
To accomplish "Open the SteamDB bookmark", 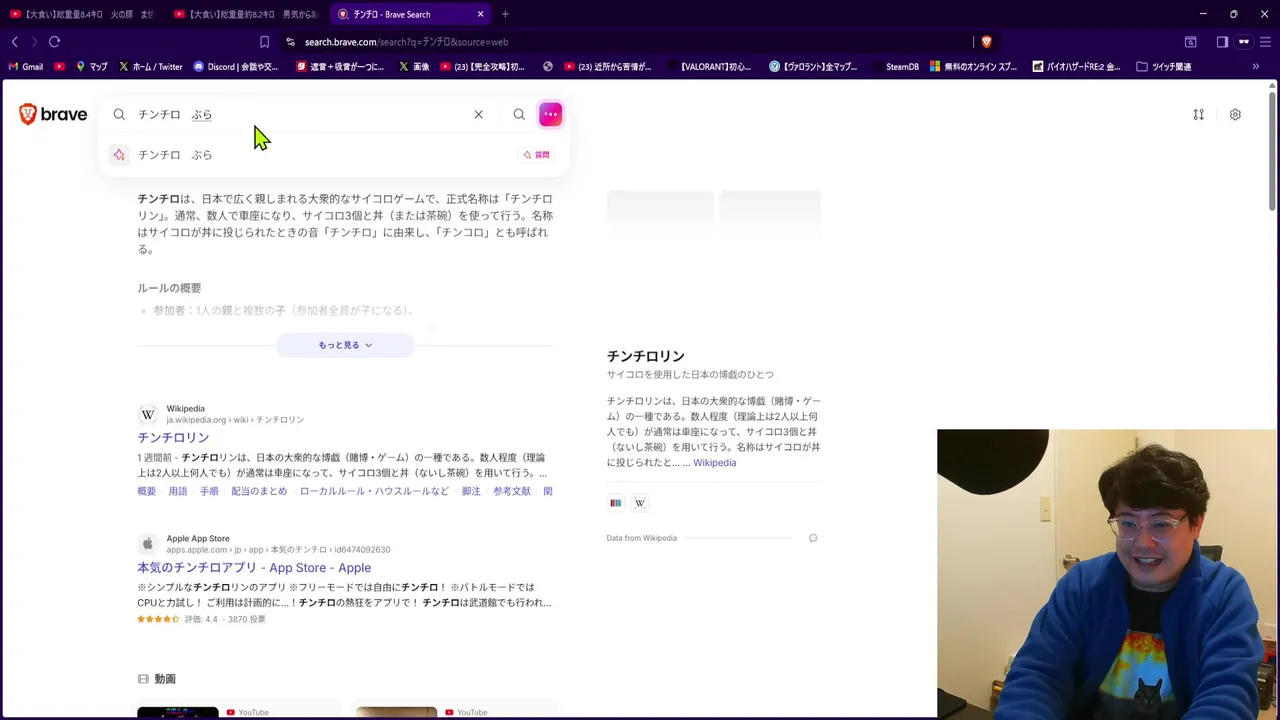I will 893,67.
